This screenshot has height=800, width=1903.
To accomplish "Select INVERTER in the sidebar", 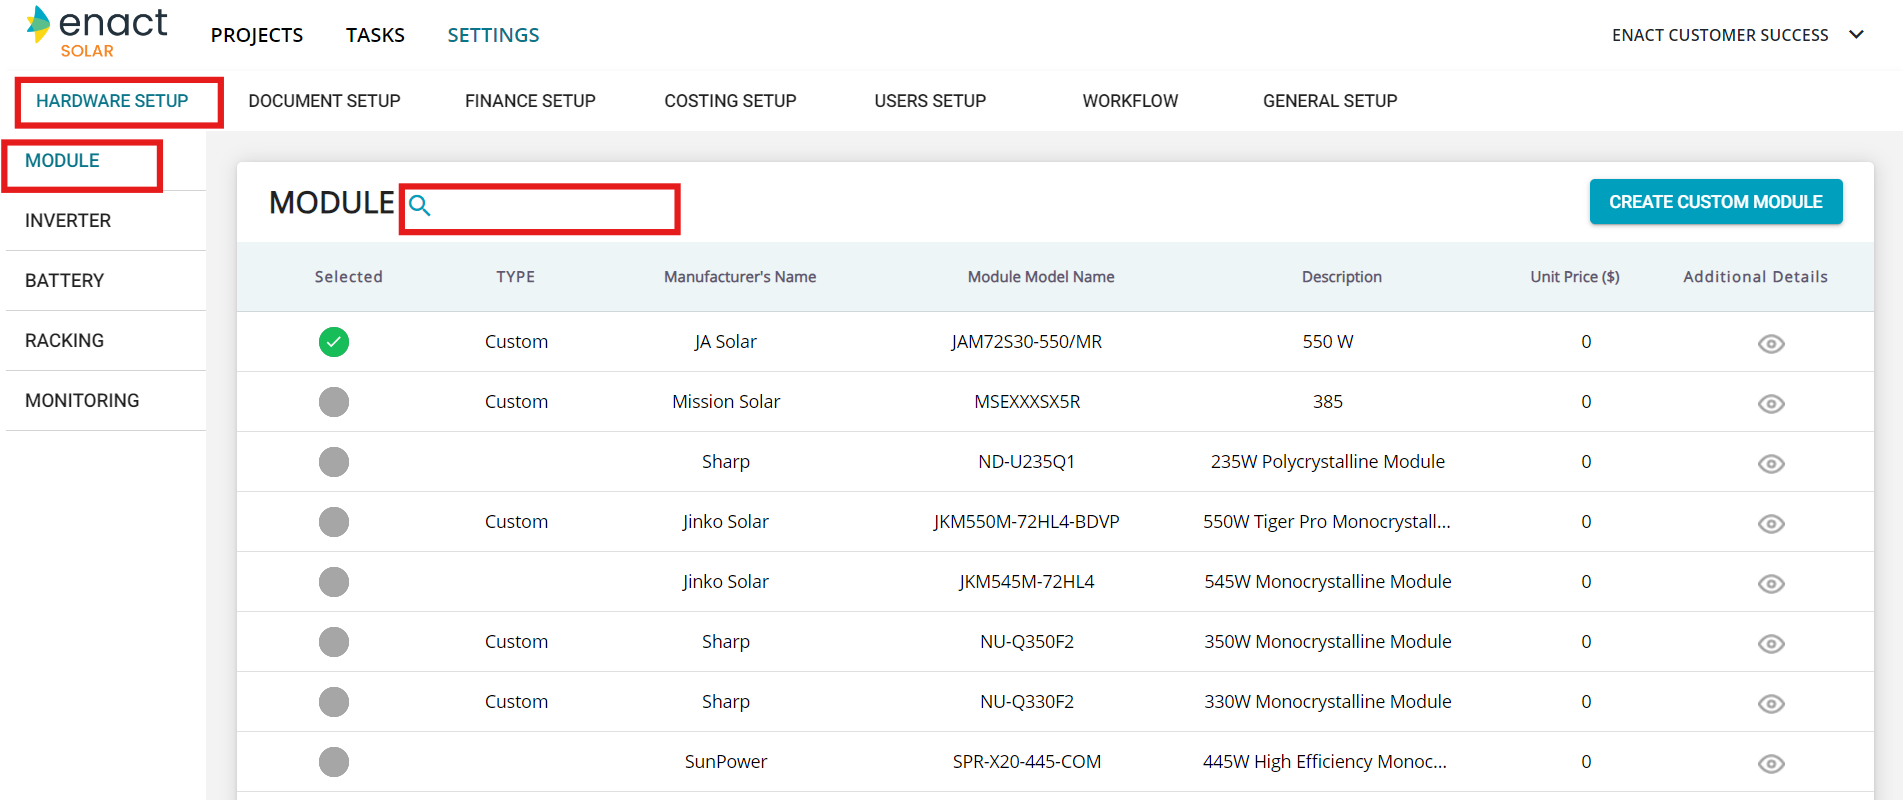I will tap(68, 221).
